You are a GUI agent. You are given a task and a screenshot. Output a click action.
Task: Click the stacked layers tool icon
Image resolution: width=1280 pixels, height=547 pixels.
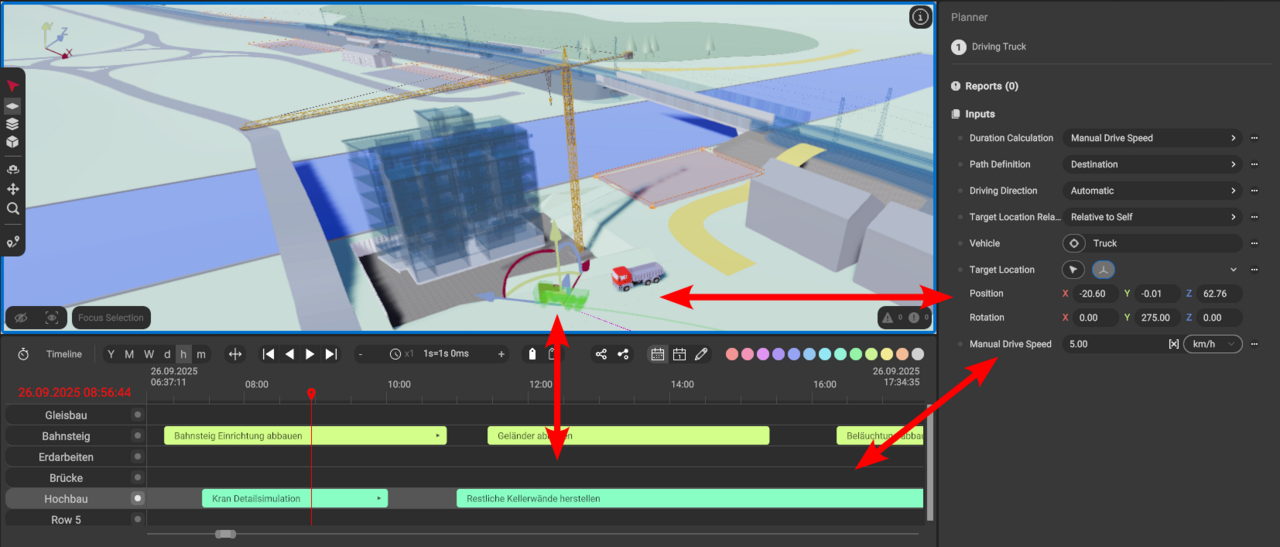[13, 124]
